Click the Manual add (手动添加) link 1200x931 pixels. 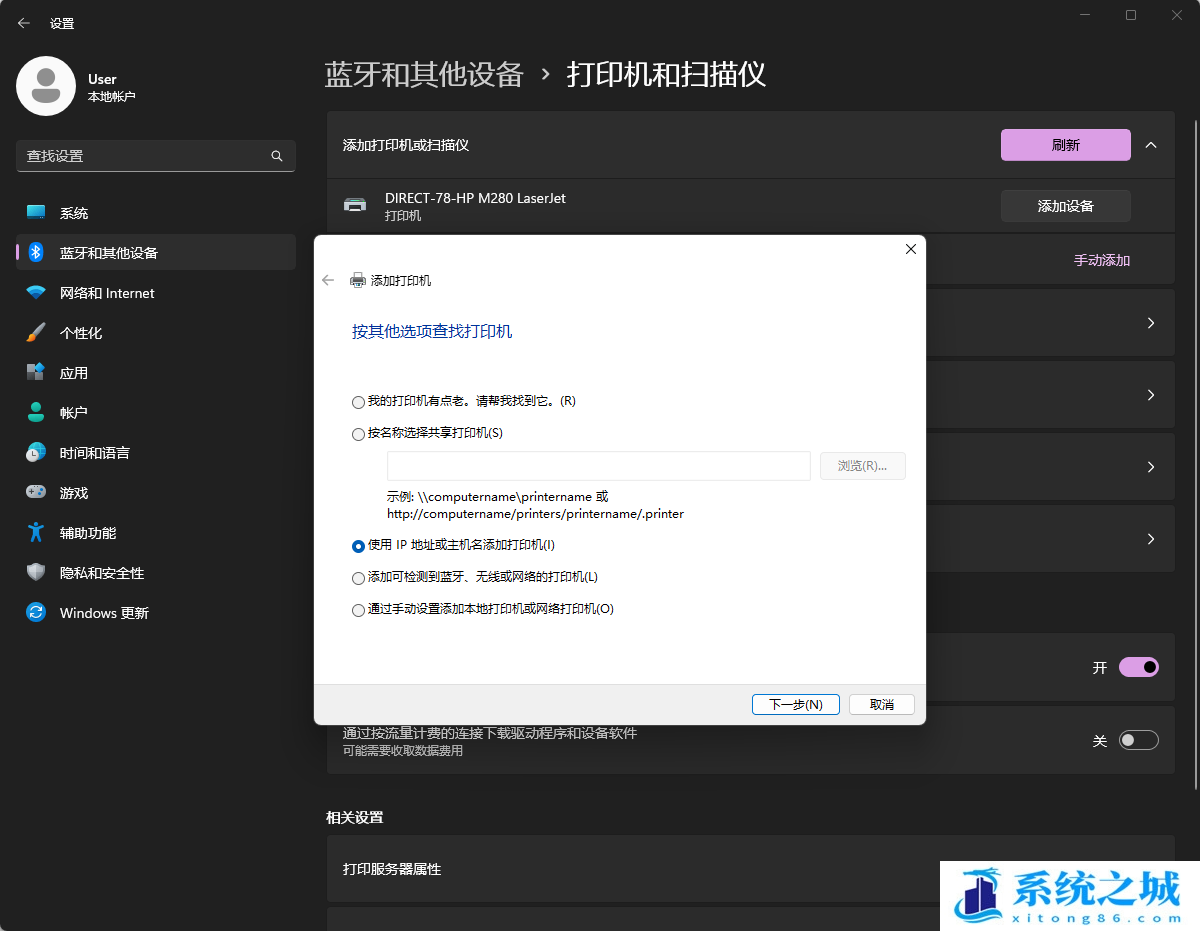coord(1102,260)
